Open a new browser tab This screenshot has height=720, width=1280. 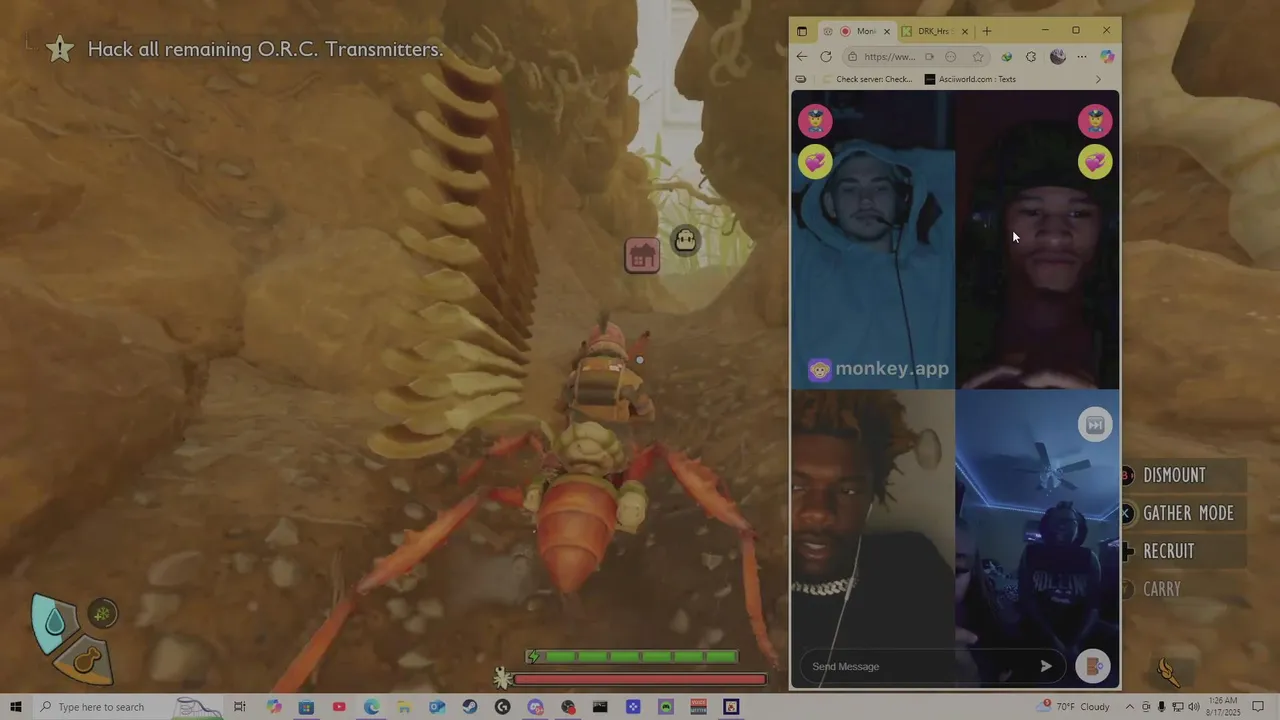click(987, 31)
